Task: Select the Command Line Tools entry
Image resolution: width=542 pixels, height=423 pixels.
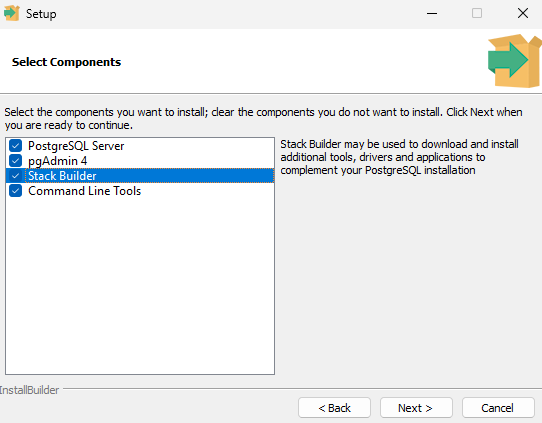Action: point(85,191)
